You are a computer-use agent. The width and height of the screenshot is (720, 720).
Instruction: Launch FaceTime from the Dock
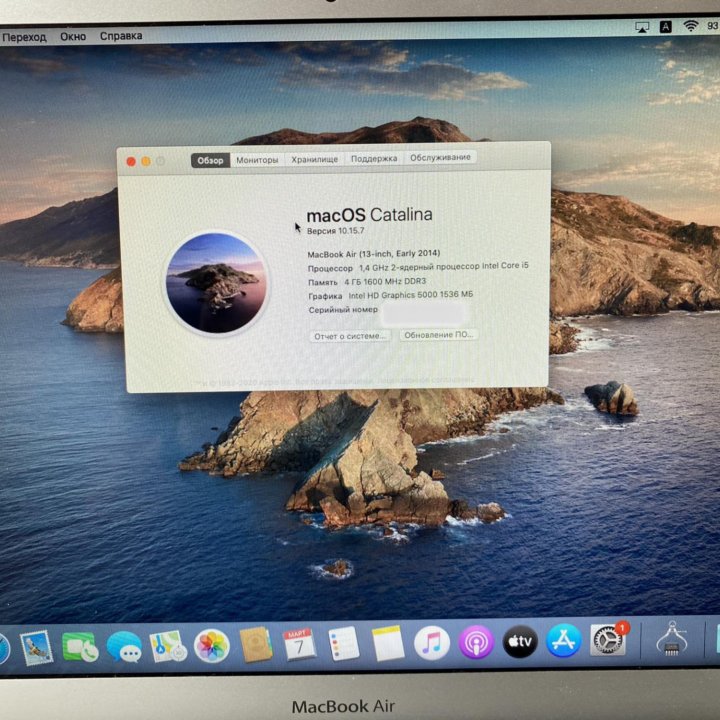(x=80, y=647)
